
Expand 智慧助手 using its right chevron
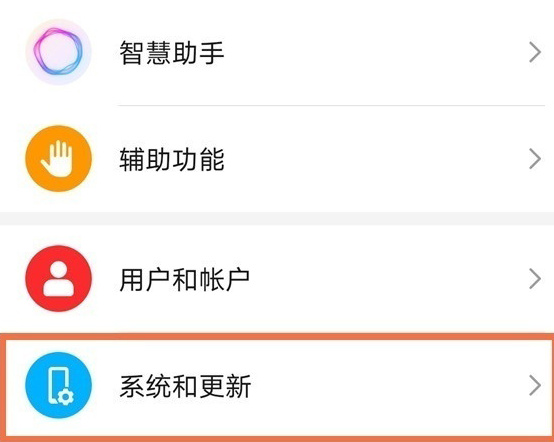point(535,52)
